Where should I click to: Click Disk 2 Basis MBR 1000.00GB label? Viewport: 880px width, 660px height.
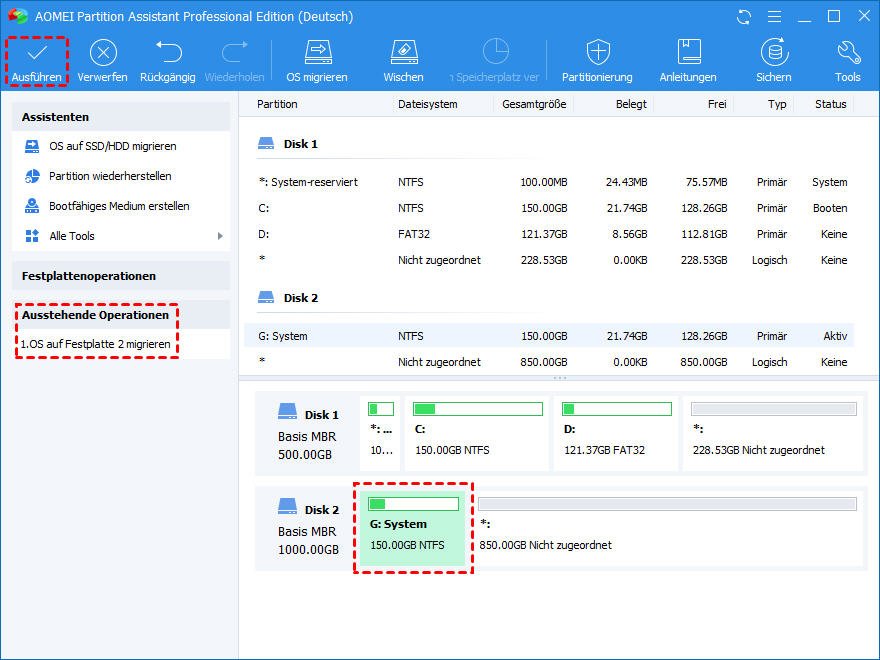point(309,540)
